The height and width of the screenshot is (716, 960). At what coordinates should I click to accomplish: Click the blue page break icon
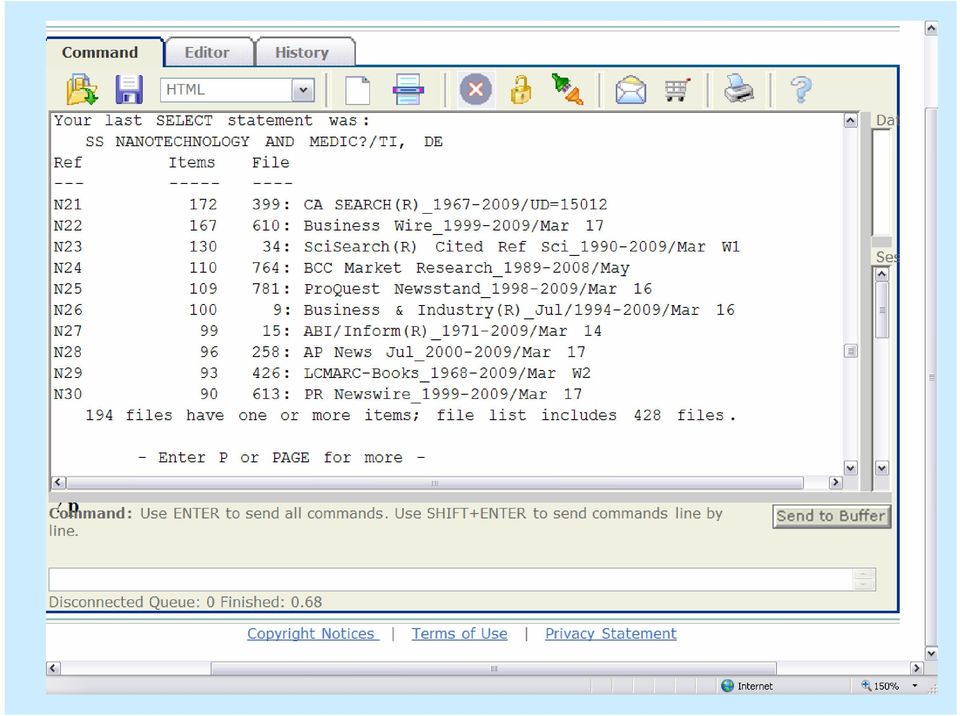(x=408, y=89)
